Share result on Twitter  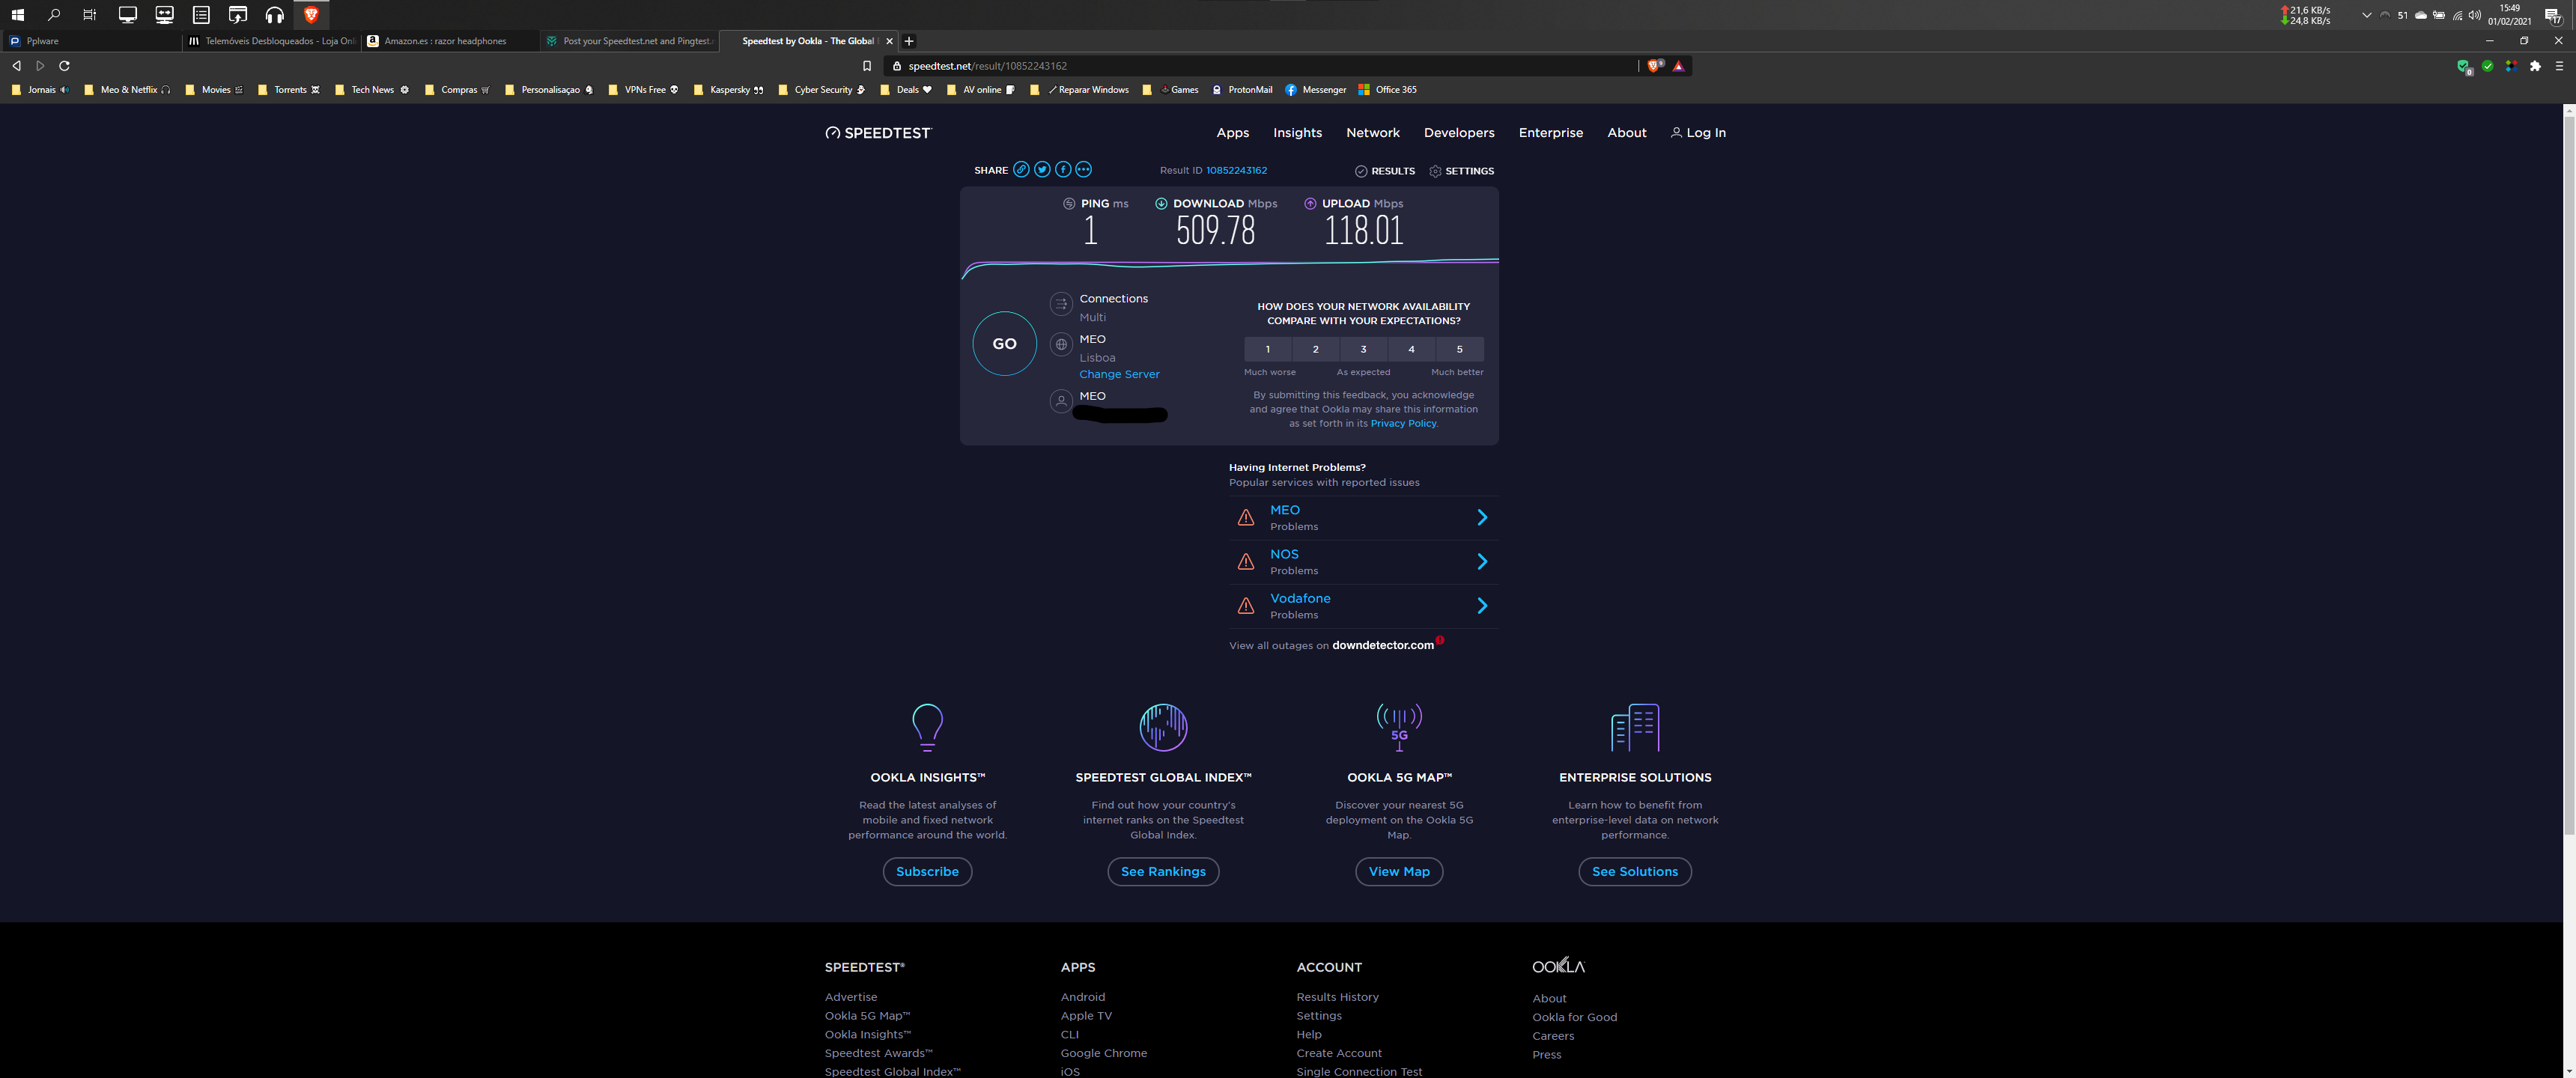click(1042, 170)
